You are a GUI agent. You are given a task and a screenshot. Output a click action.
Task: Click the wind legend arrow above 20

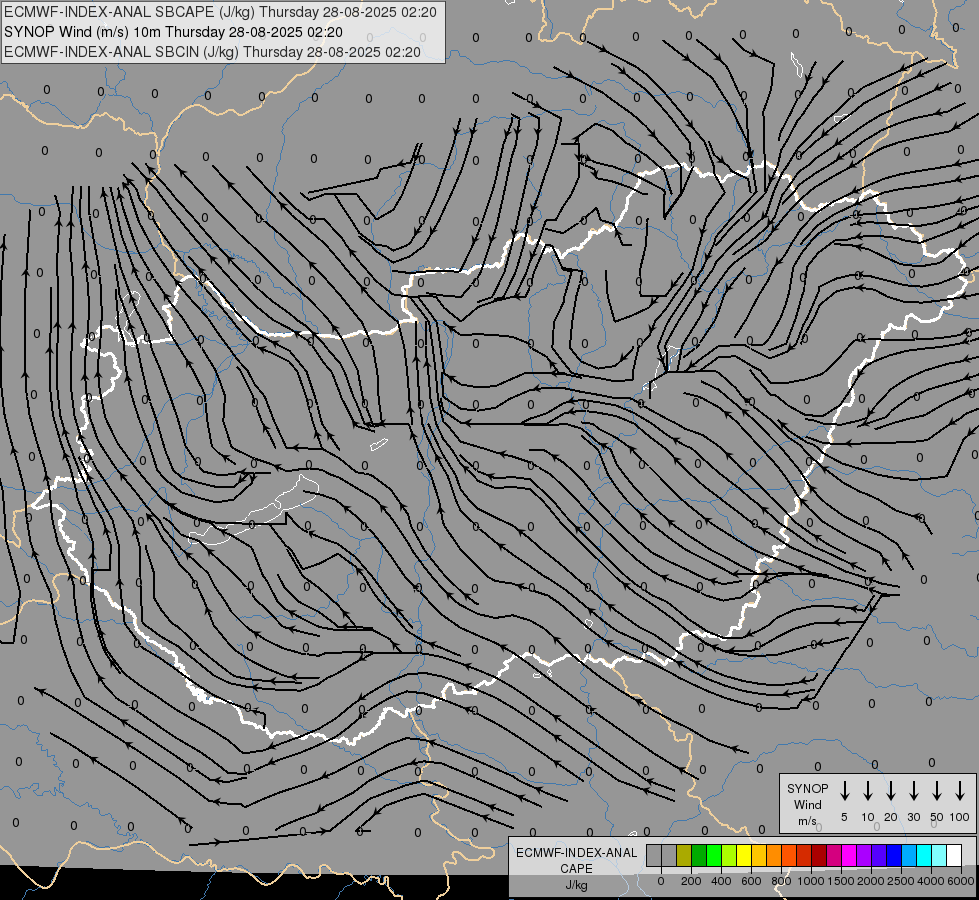point(891,791)
